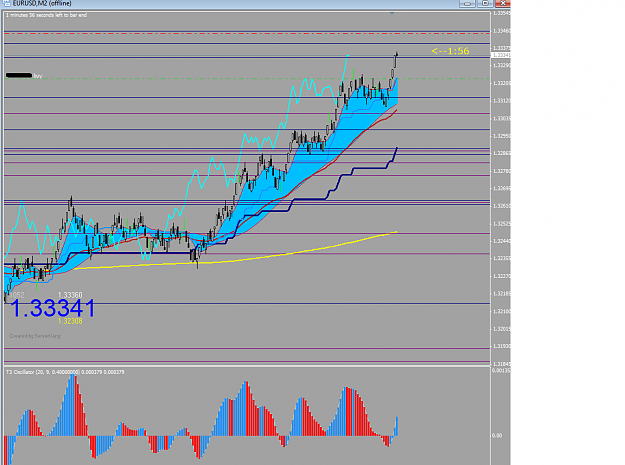Click the white 1.33360 price label
Viewport: 625px width, 465px height.
tap(70, 295)
